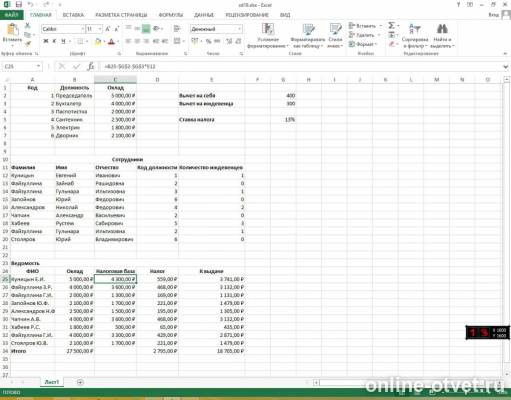Increase font size with the larger A
This screenshot has height=400, width=511.
point(108,29)
